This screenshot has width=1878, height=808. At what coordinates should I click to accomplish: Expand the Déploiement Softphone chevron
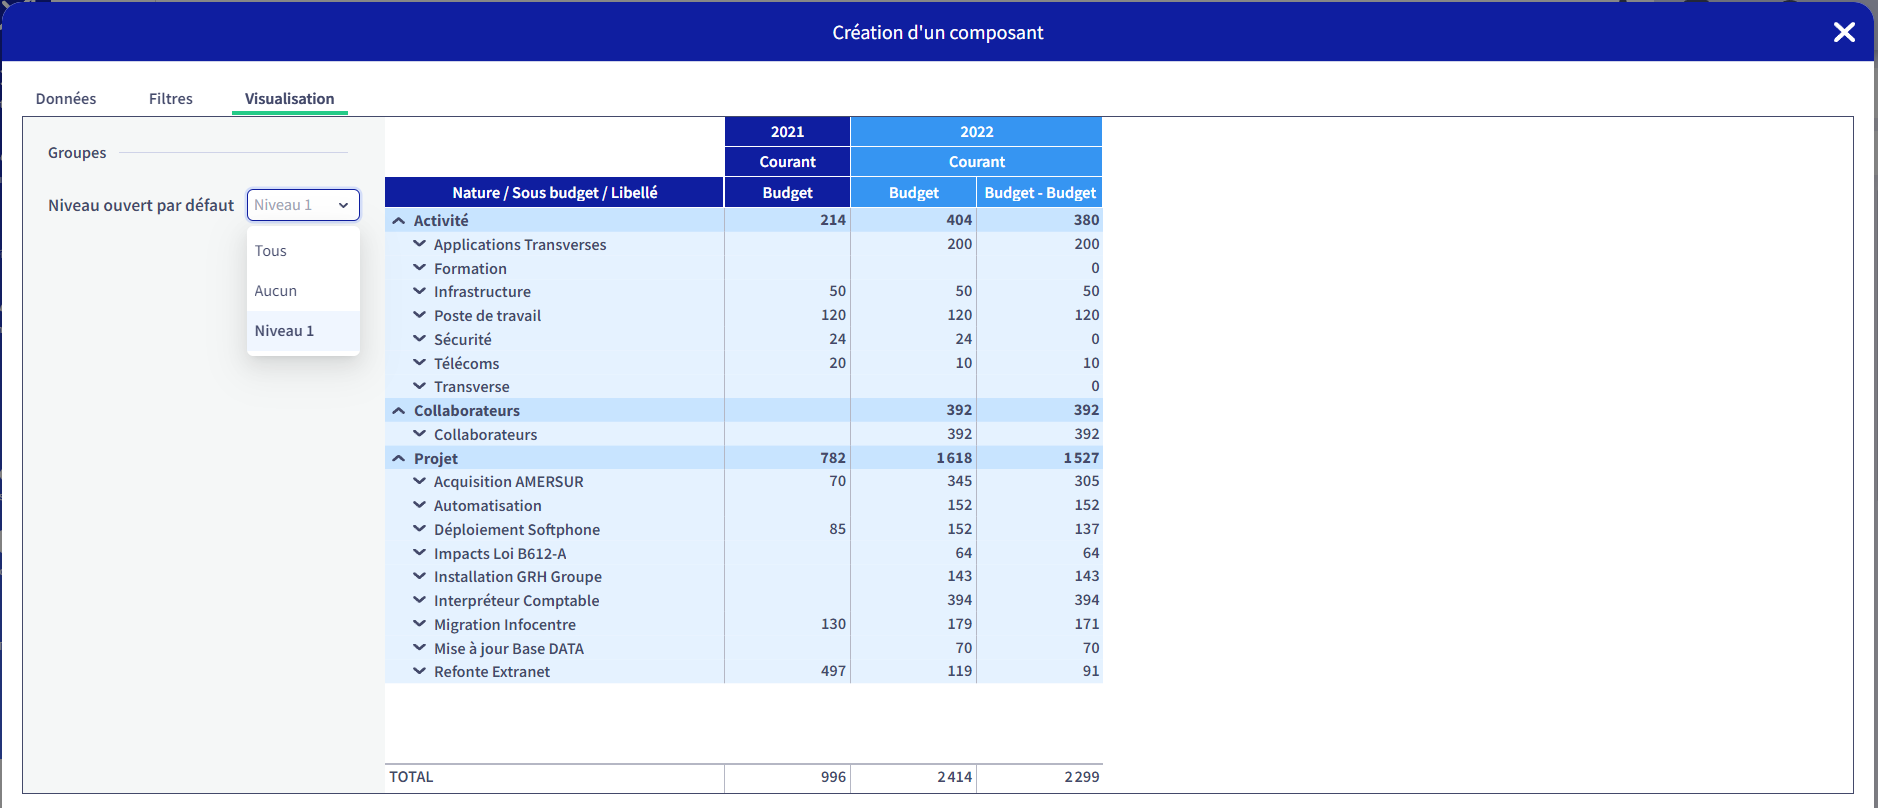[420, 529]
